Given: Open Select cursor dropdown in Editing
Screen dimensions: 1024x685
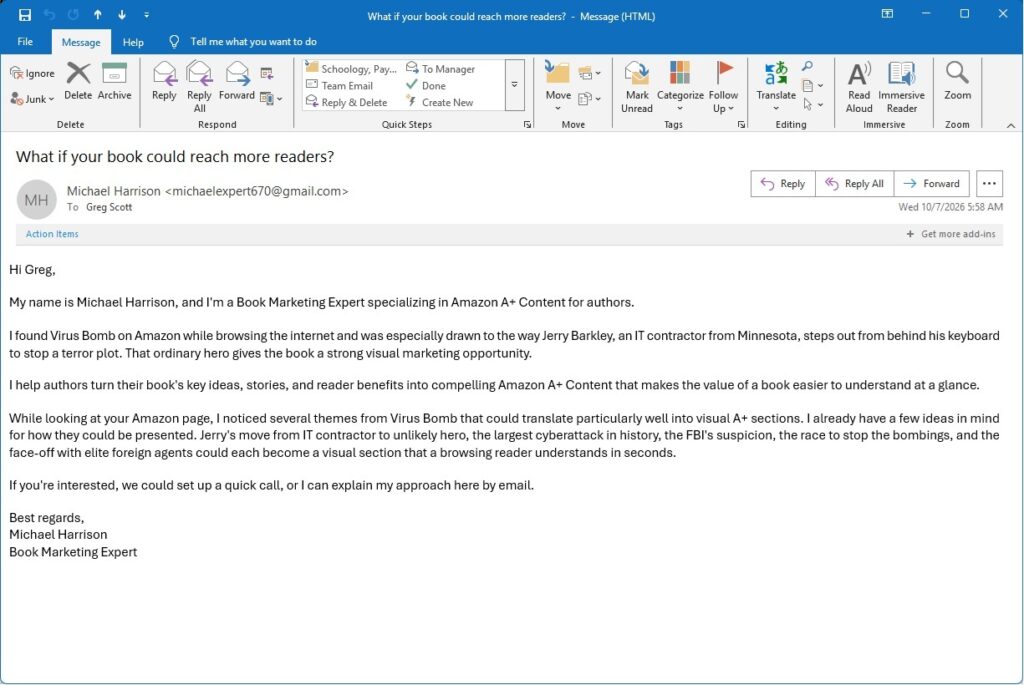Looking at the screenshot, I should [x=812, y=104].
